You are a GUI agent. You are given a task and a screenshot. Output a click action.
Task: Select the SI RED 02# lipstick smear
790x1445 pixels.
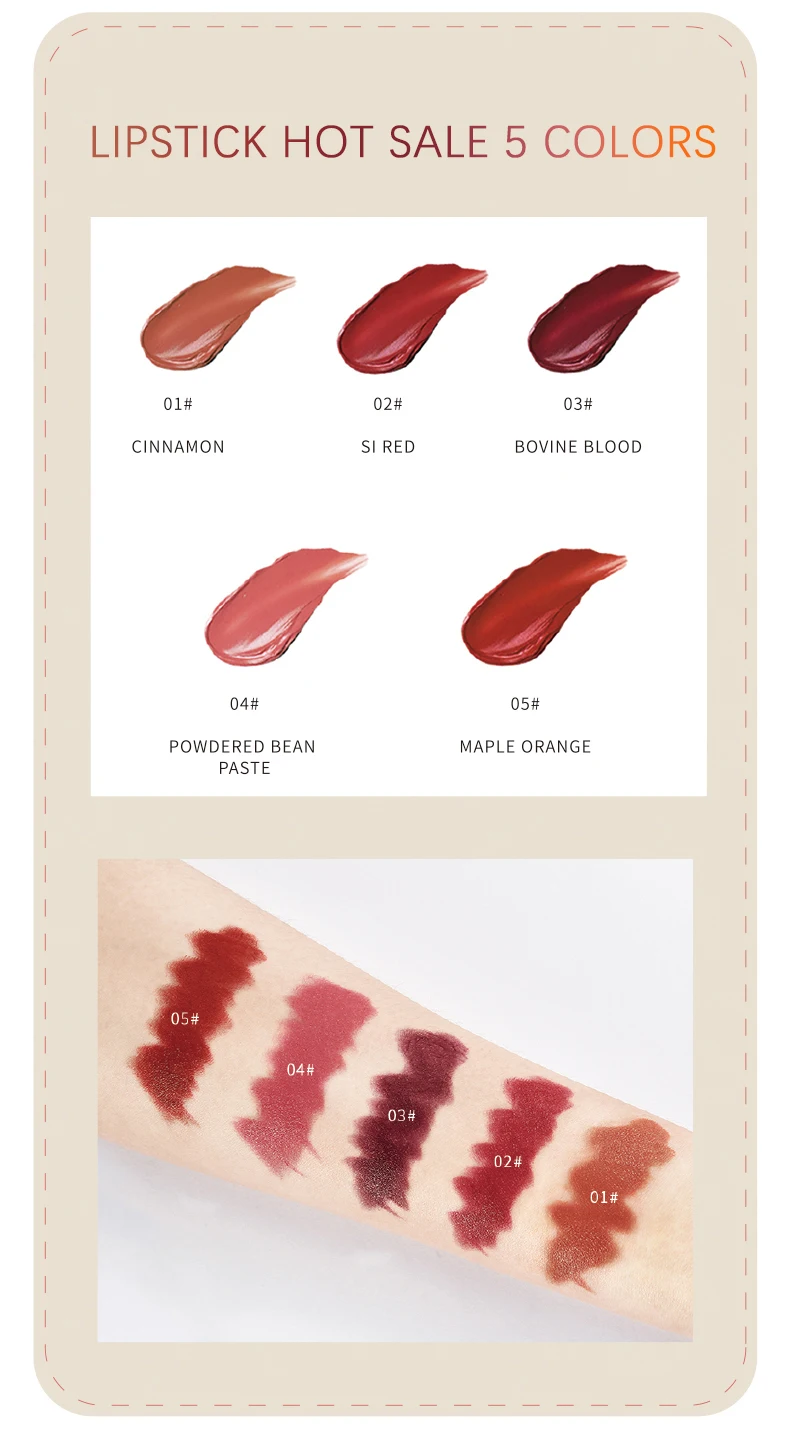(410, 316)
